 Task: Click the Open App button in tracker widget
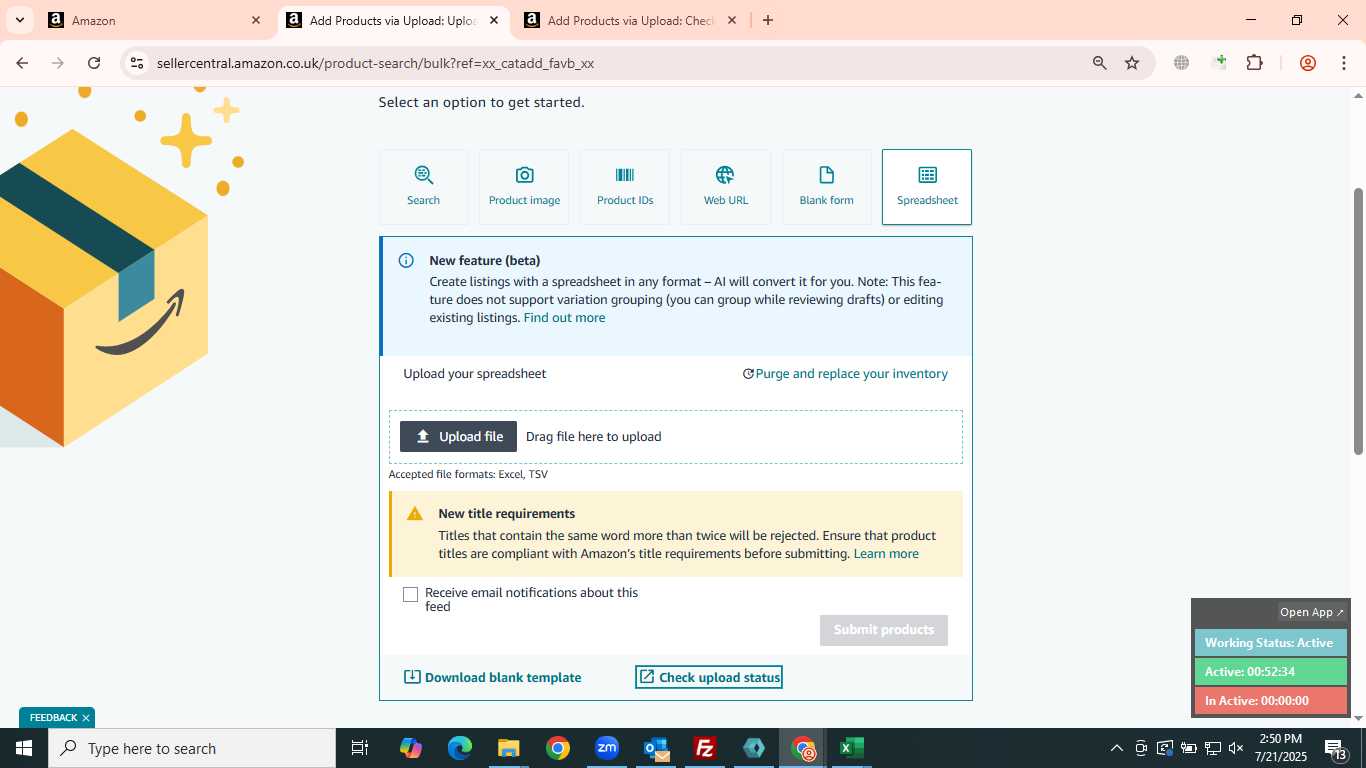(x=1312, y=612)
